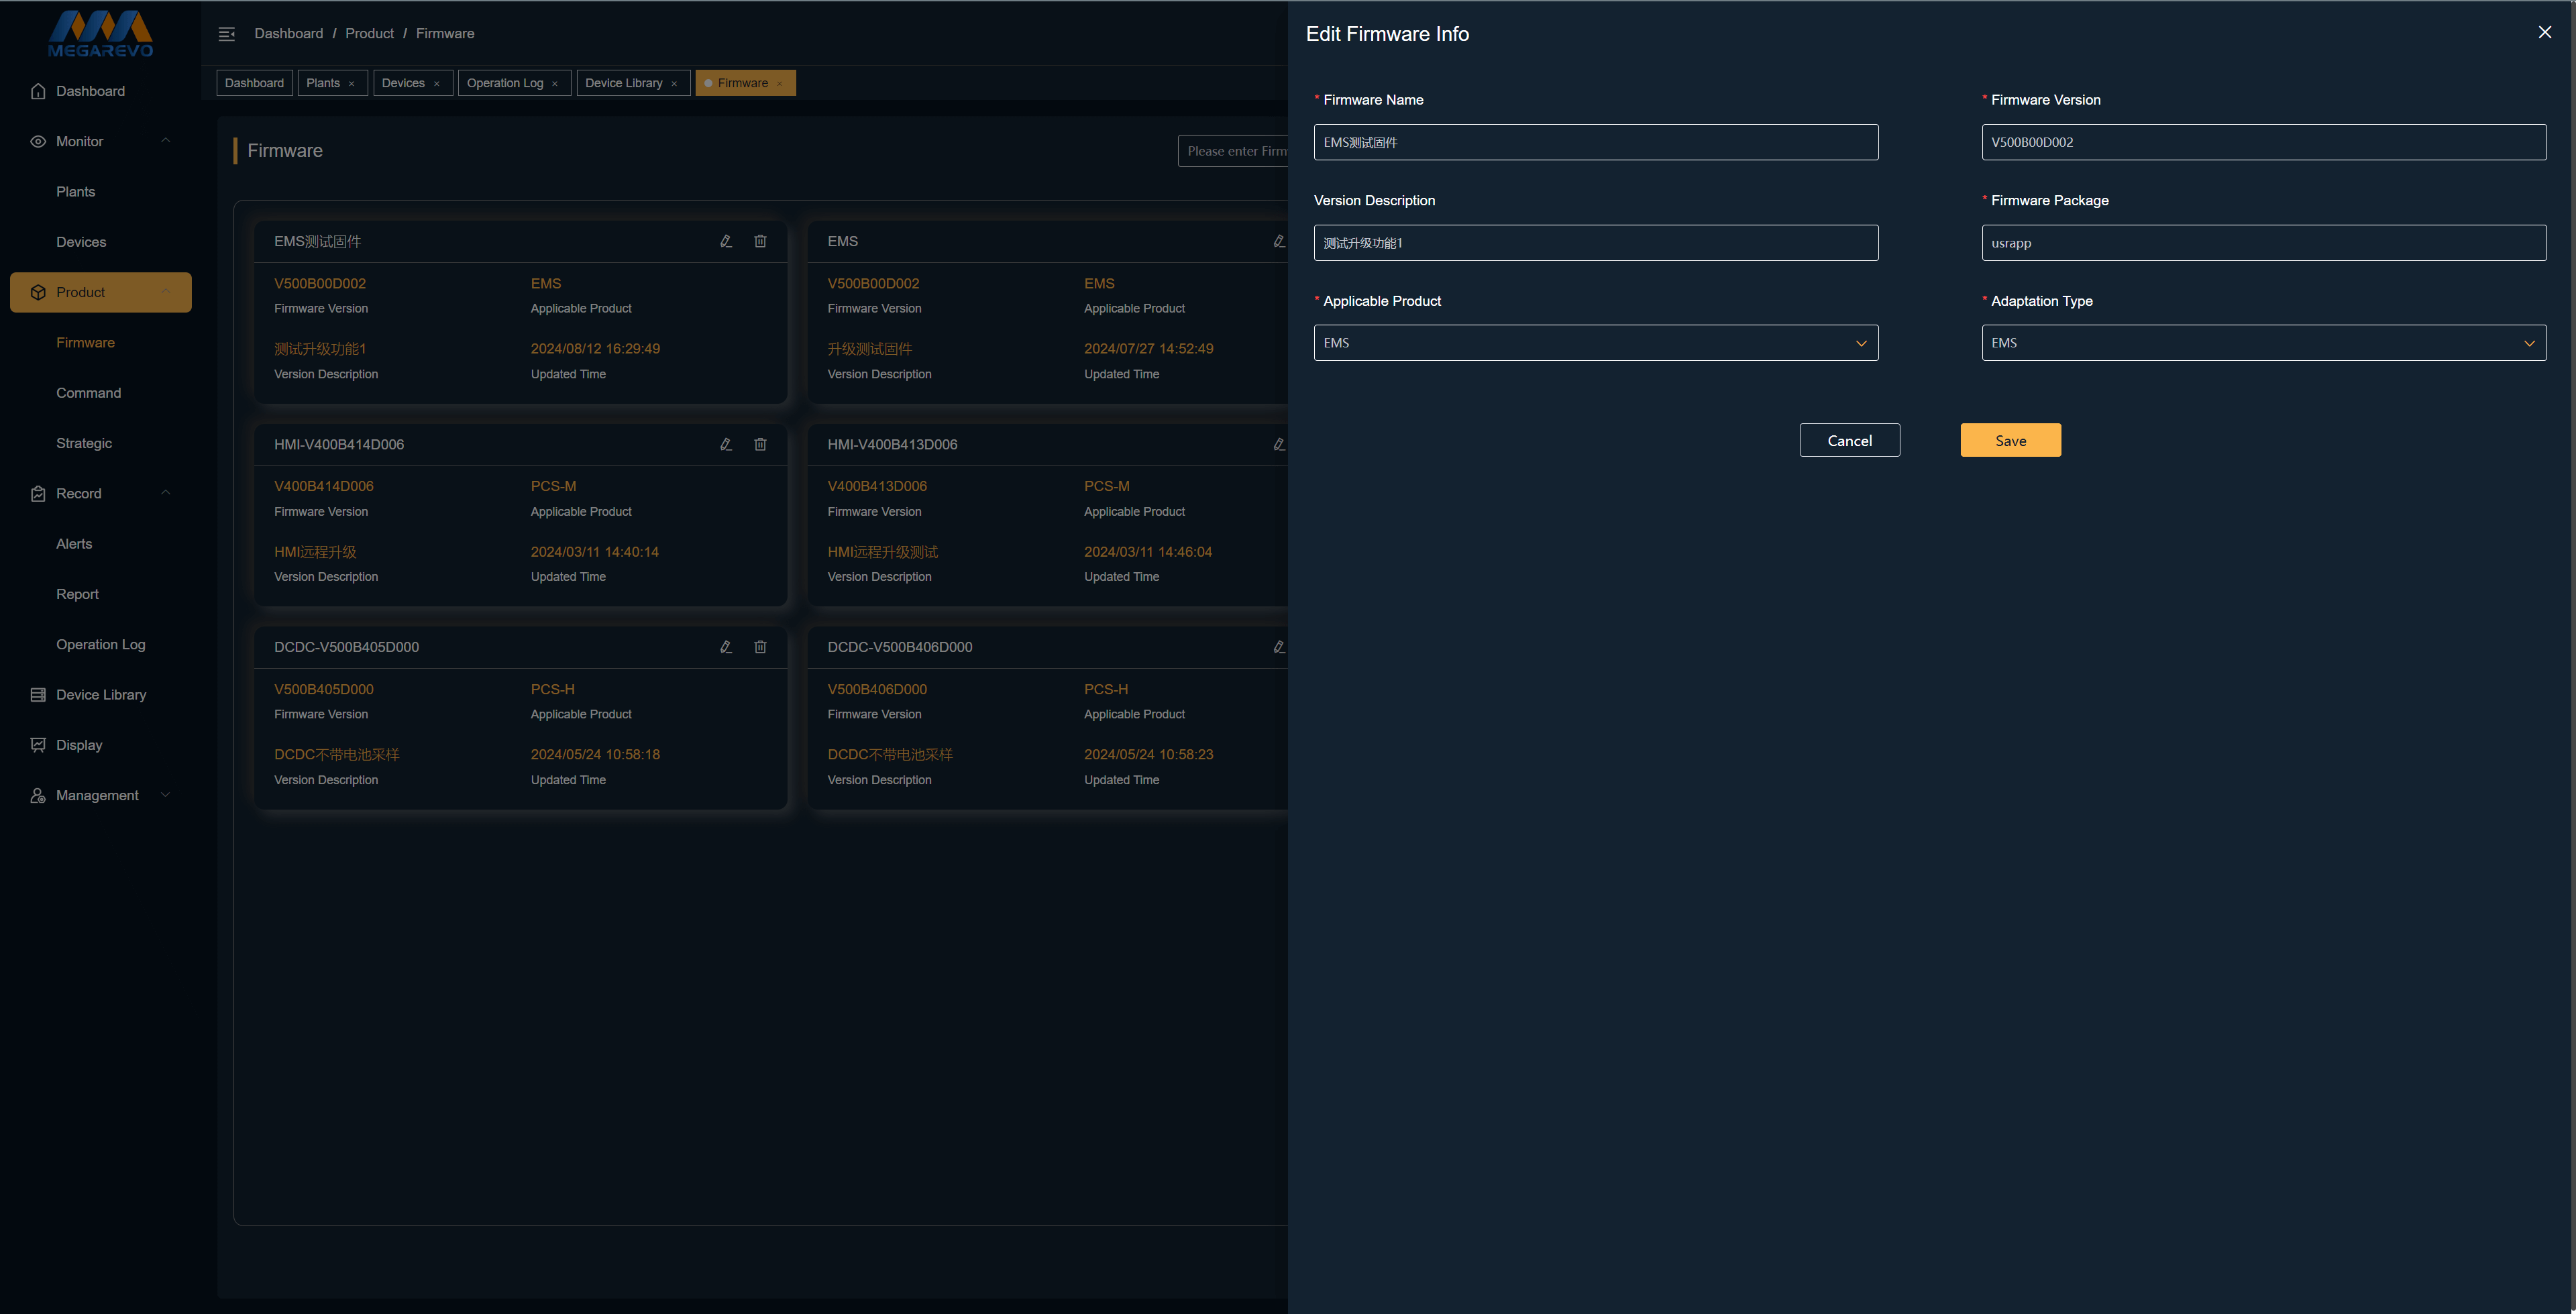Viewport: 2576px width, 1314px height.
Task: Click the sidebar collapse hamburger icon
Action: (x=227, y=34)
